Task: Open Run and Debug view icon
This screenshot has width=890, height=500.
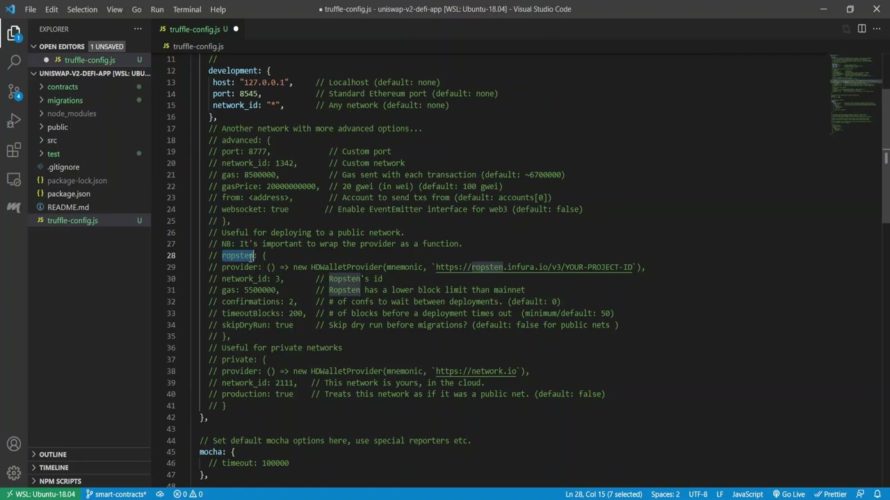Action: [x=14, y=120]
